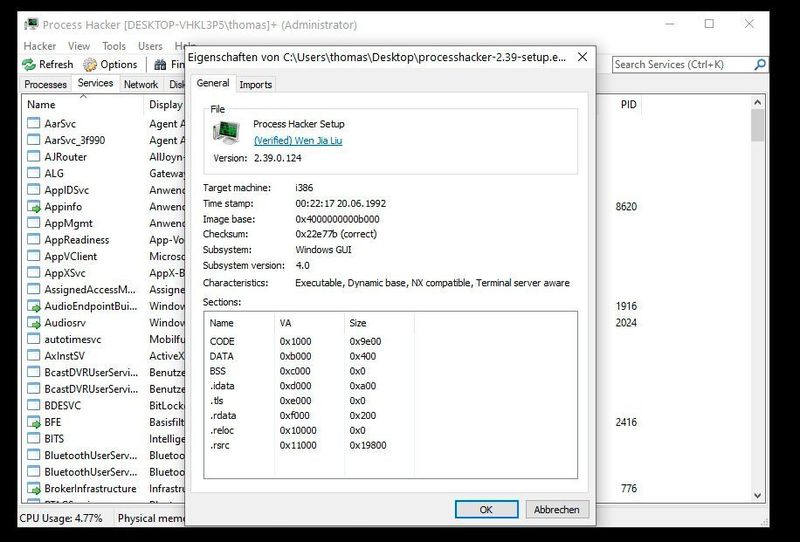
Task: Sort sections by the Name column header
Action: click(x=239, y=323)
